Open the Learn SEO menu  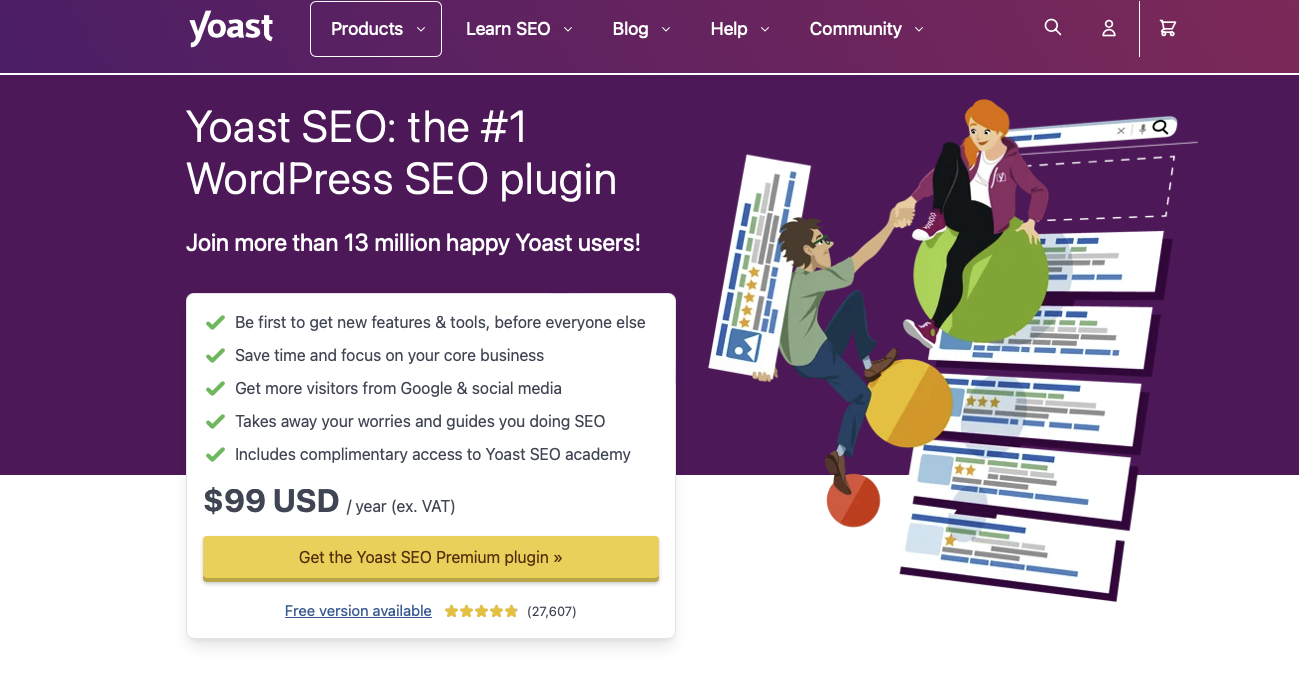click(519, 29)
